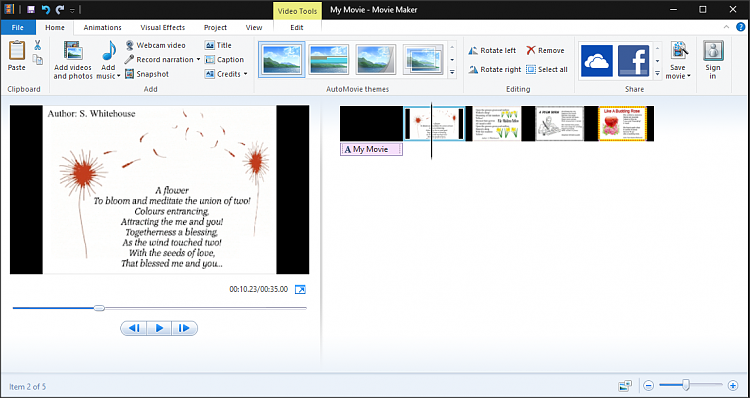This screenshot has height=398, width=750.
Task: Switch to the Animations tab
Action: tap(102, 28)
